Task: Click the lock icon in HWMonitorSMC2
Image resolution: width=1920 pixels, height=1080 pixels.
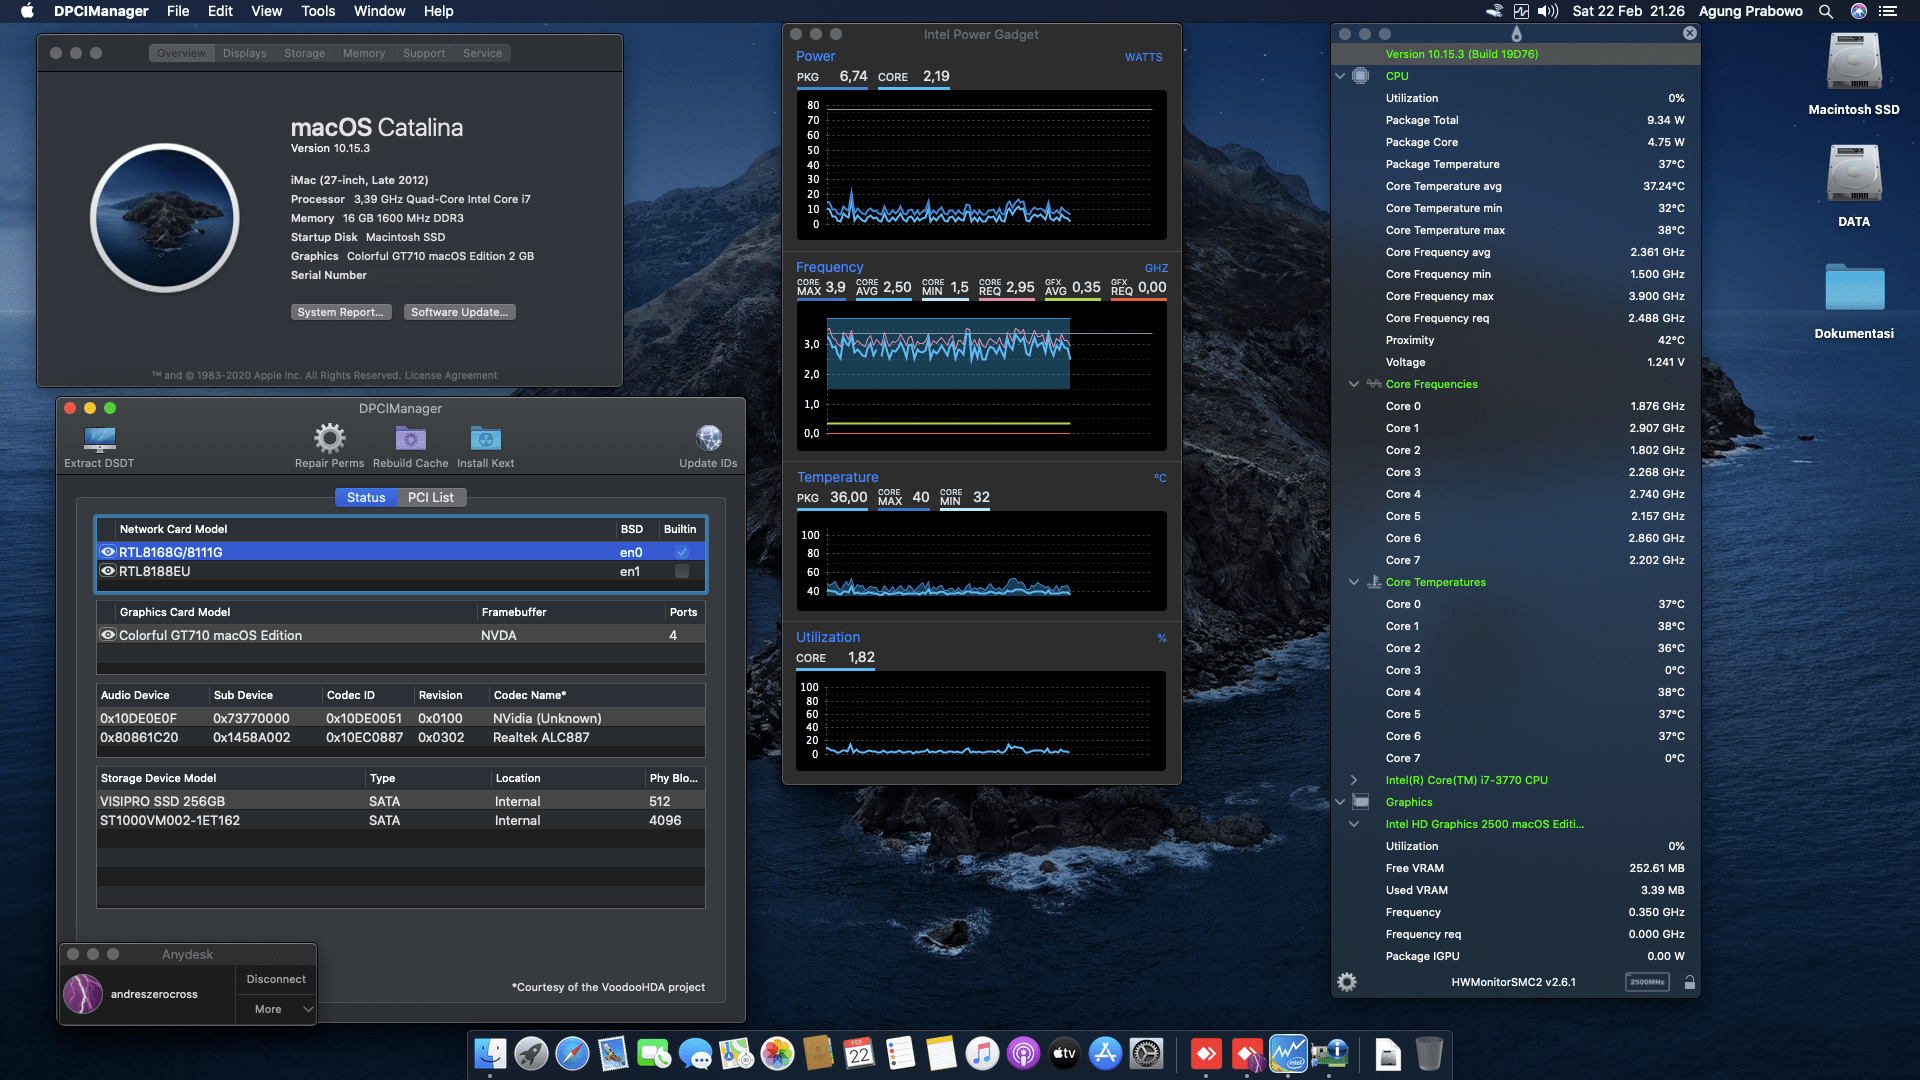Action: pos(1689,982)
